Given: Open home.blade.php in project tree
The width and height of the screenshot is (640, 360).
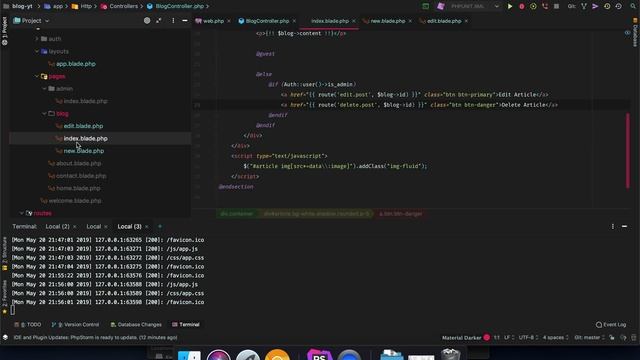Looking at the screenshot, I should pos(78,188).
